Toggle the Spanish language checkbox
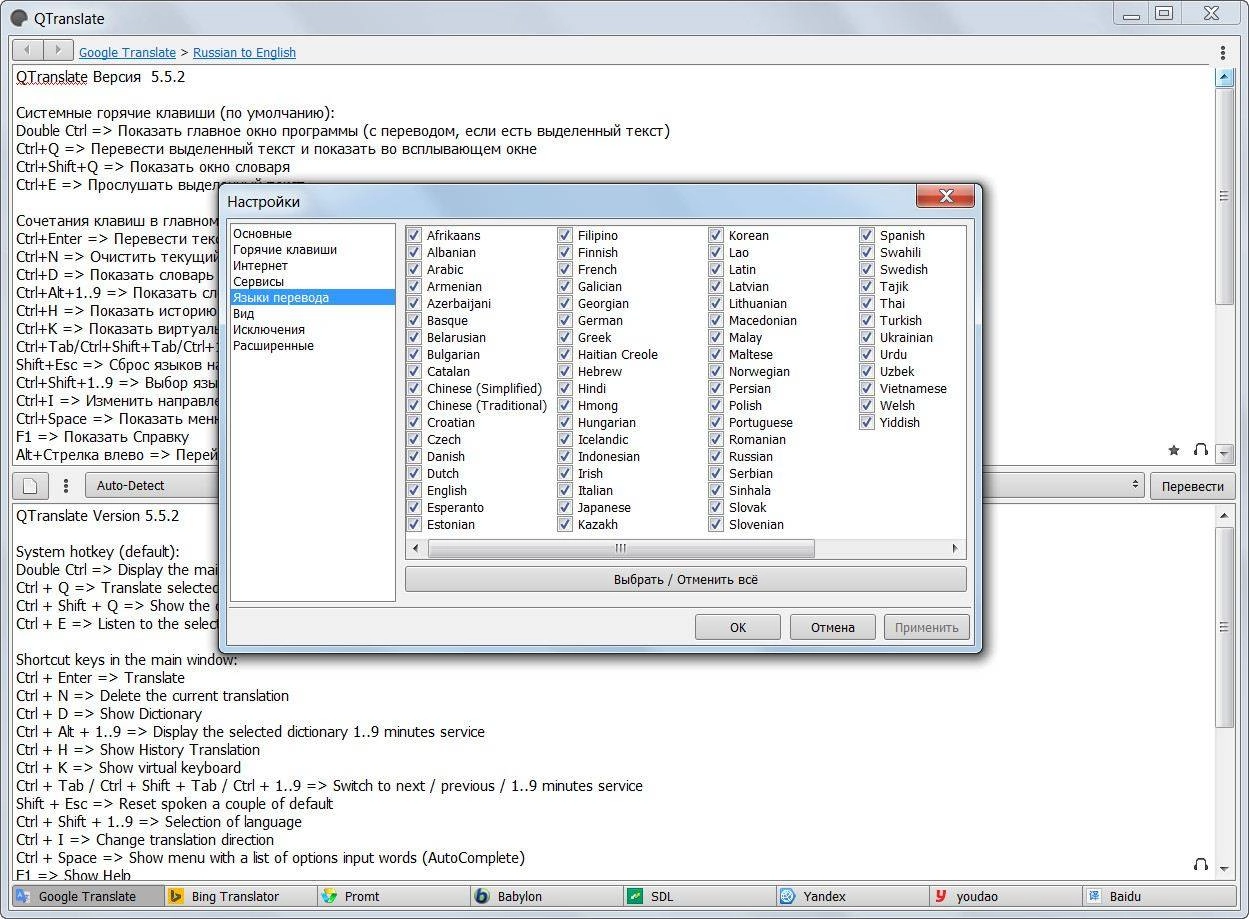 pyautogui.click(x=867, y=235)
